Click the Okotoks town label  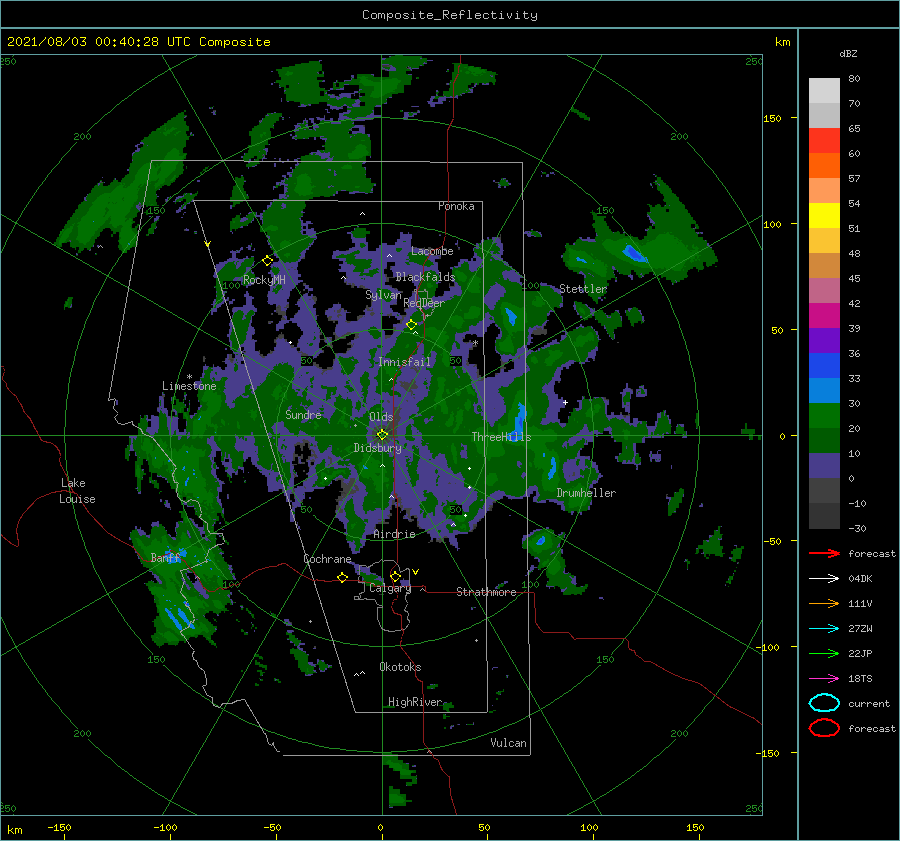pyautogui.click(x=400, y=667)
